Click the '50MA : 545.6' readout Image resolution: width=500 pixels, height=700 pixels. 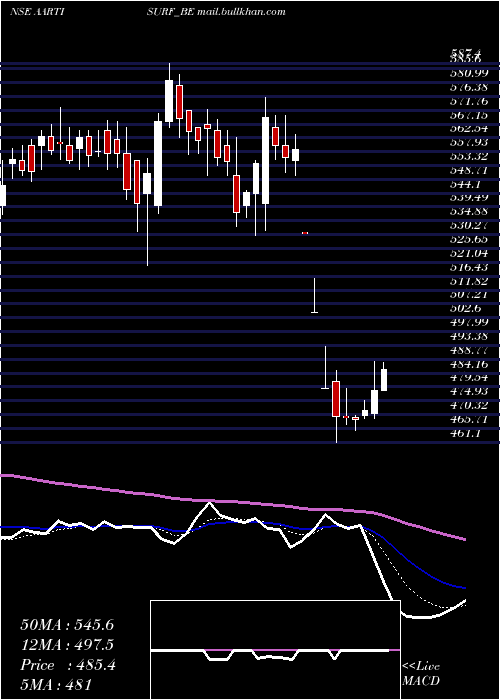[67, 625]
